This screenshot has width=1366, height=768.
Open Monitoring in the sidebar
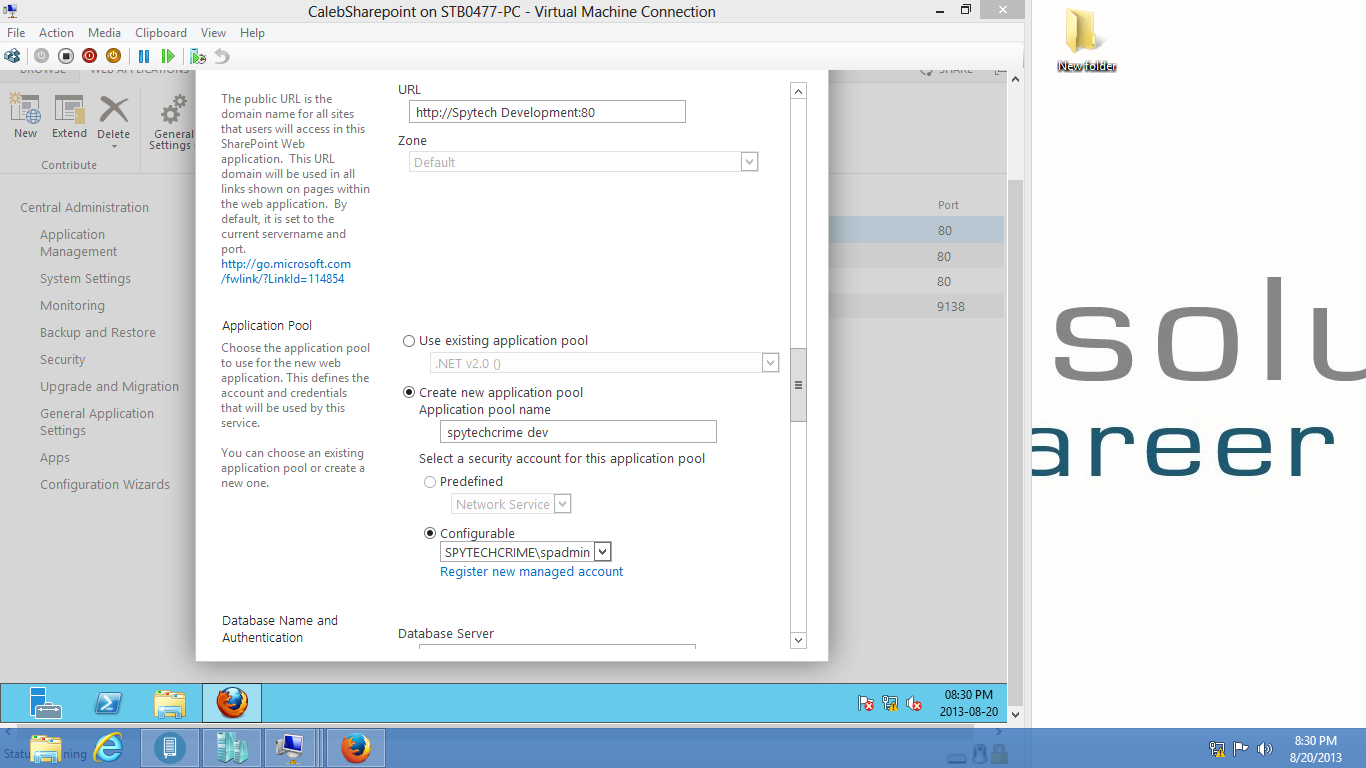click(72, 306)
